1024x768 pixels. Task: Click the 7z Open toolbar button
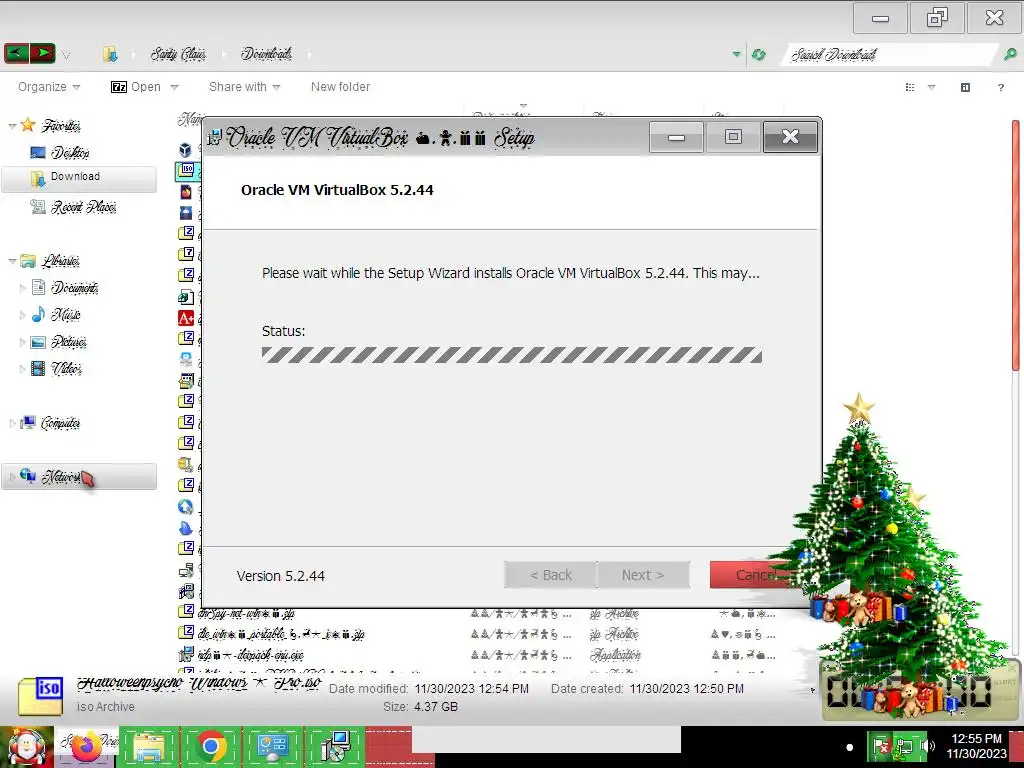click(136, 87)
